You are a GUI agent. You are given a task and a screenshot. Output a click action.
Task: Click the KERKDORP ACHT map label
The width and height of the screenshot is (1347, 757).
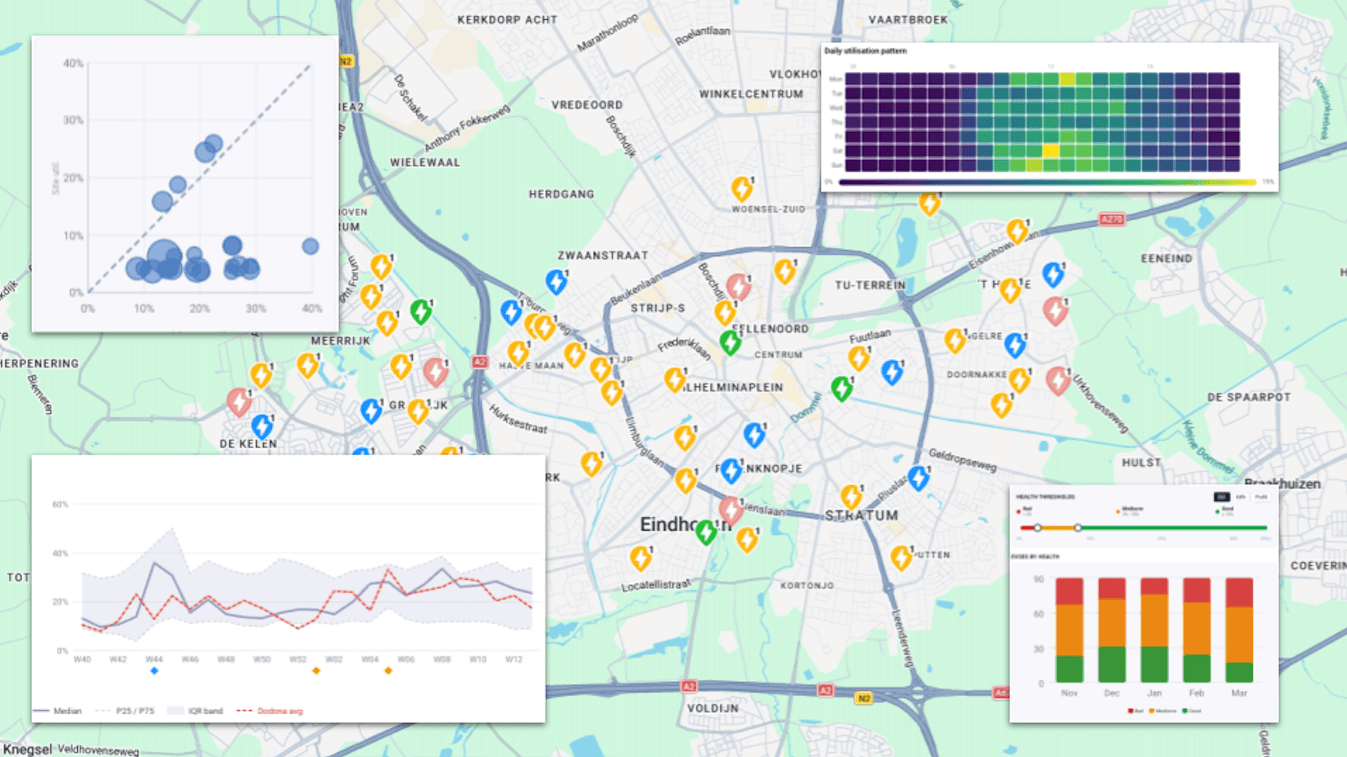[507, 20]
